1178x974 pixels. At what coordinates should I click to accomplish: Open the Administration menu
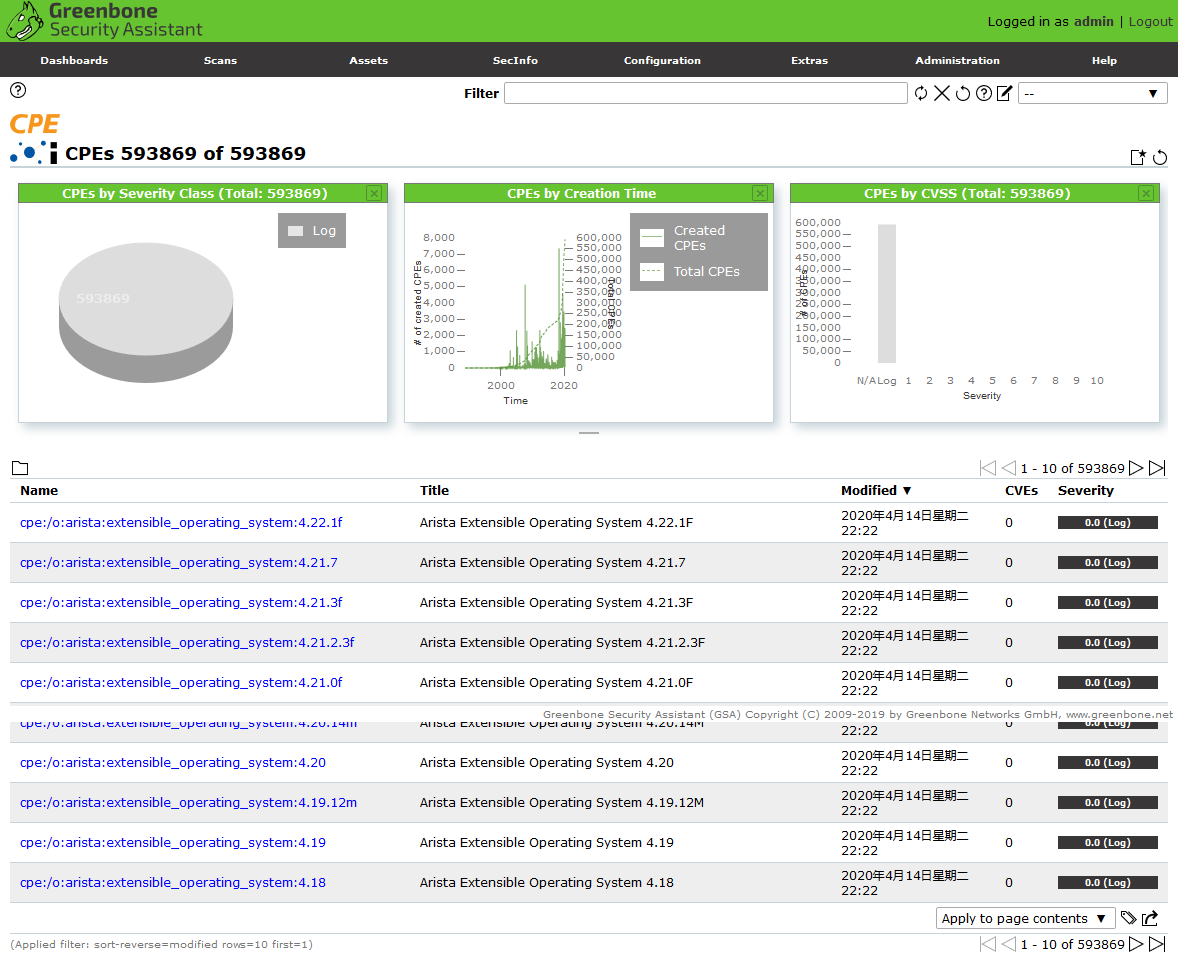957,60
